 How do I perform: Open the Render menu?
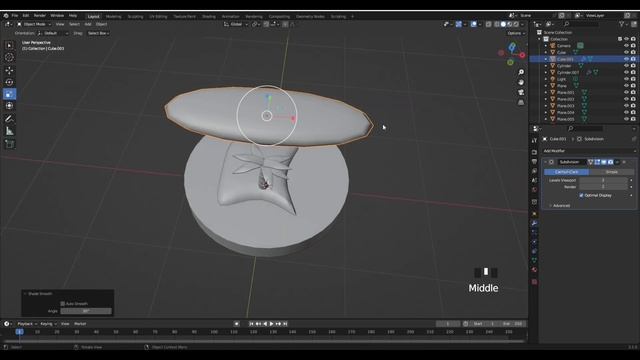click(40, 16)
